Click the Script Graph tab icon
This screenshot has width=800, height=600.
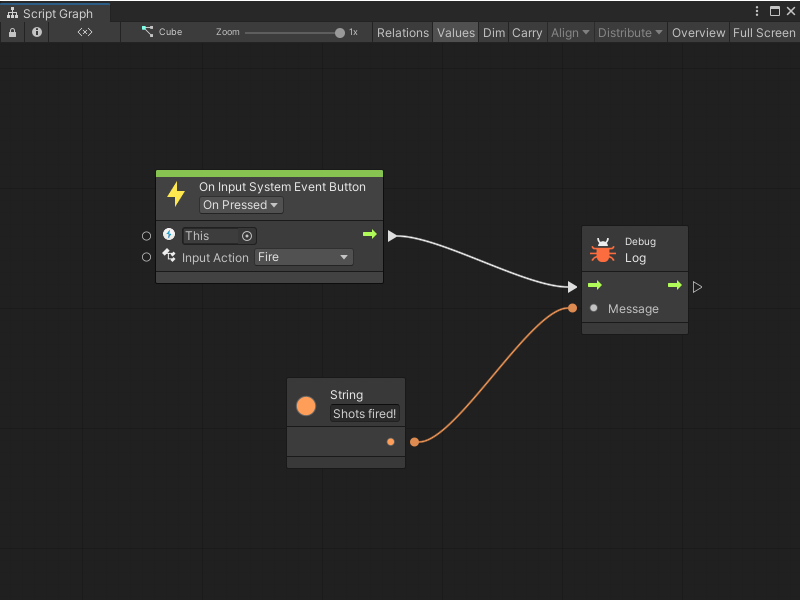click(x=14, y=13)
